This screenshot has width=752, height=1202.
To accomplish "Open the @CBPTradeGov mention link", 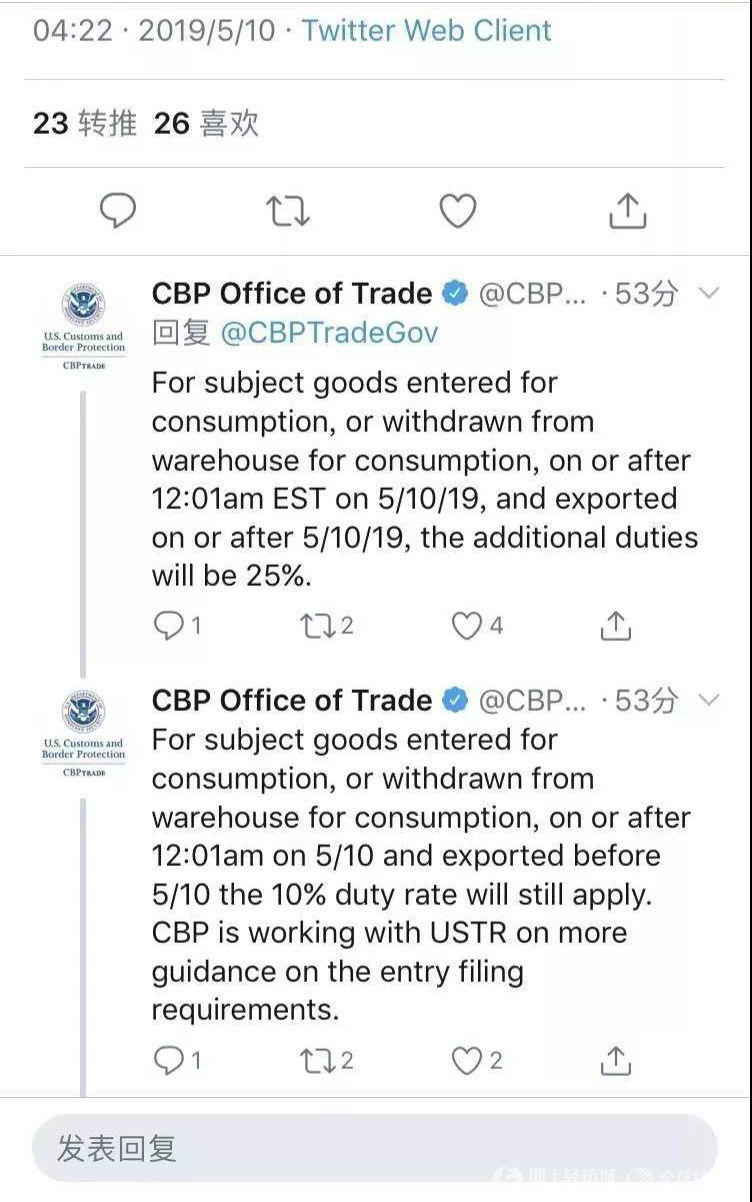I will coord(329,332).
